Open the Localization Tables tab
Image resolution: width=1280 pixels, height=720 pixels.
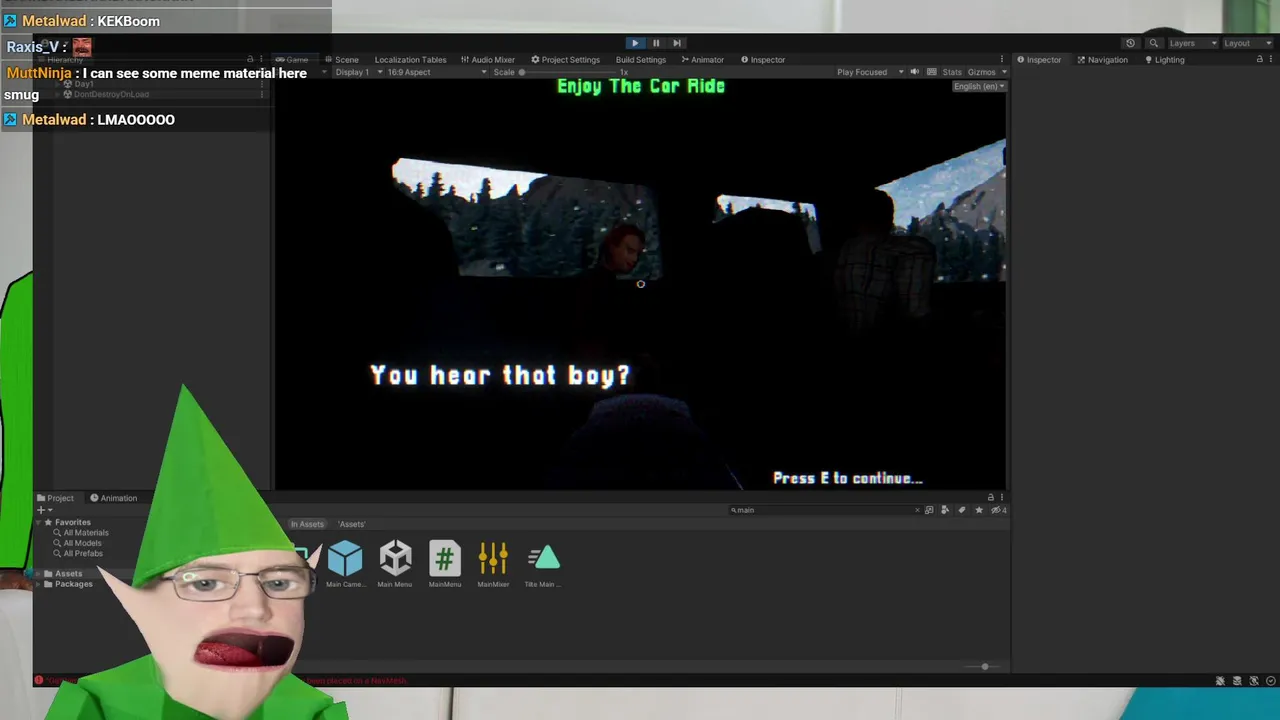pos(409,60)
